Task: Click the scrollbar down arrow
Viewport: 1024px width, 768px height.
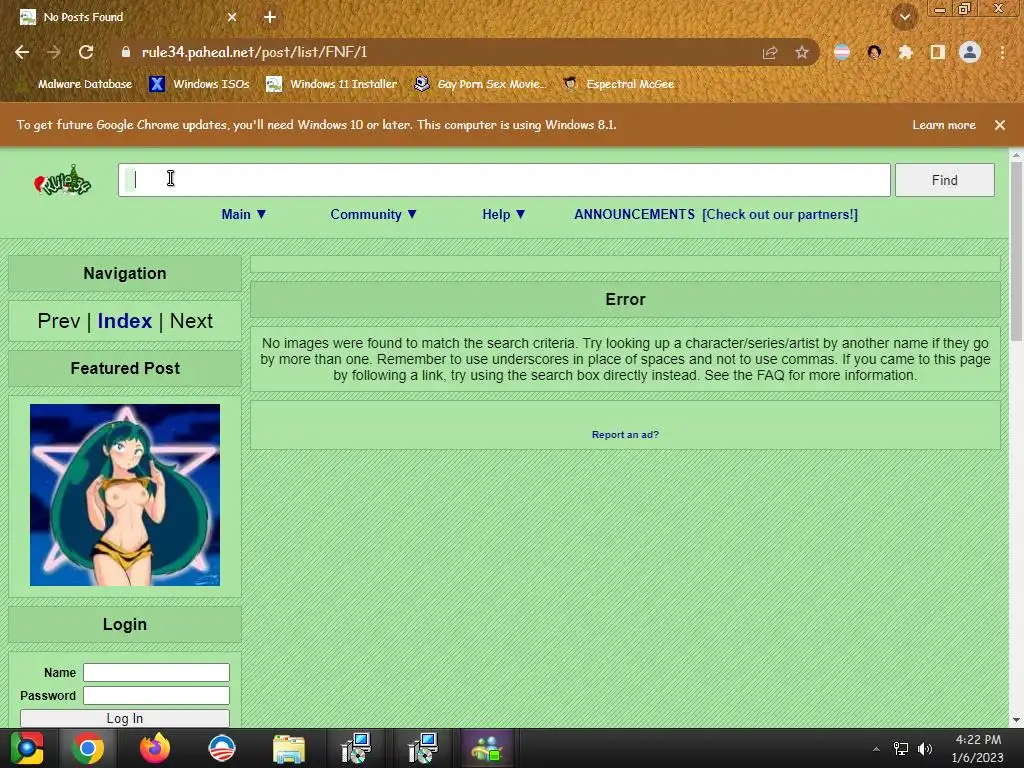Action: click(1016, 720)
